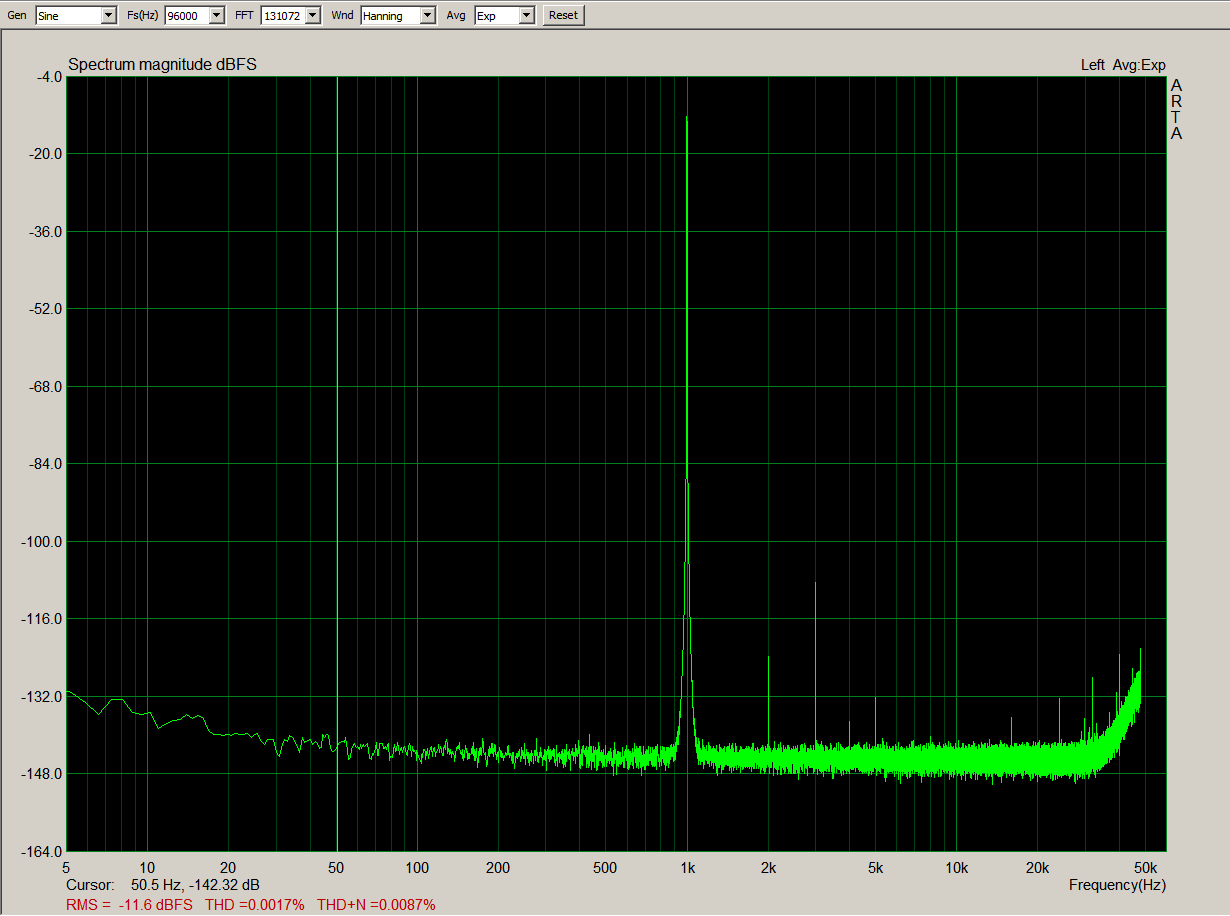Click the 50 frequency axis label
This screenshot has height=916, width=1230.
click(x=336, y=868)
